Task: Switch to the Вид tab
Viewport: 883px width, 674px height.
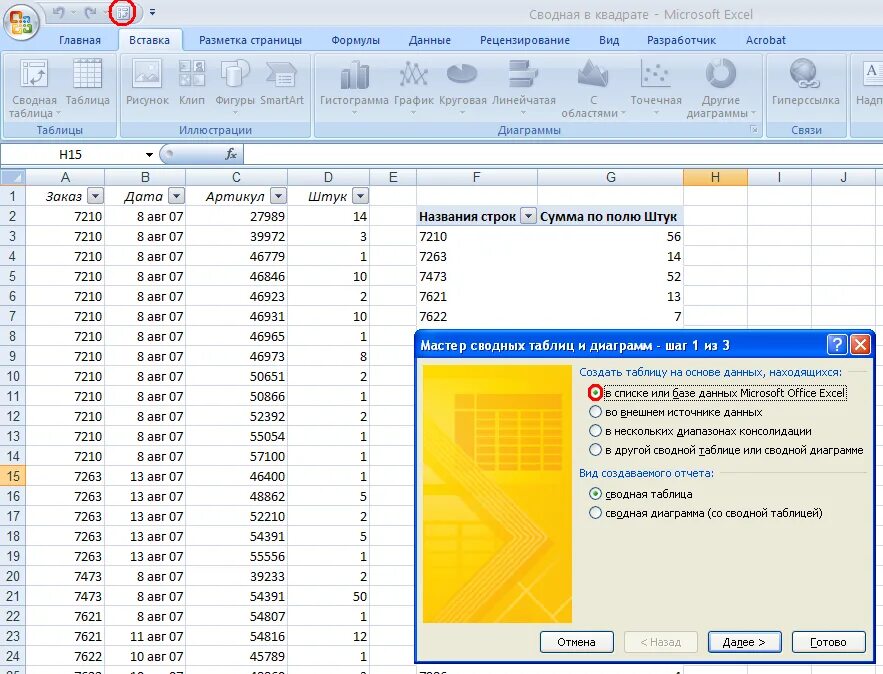Action: tap(609, 40)
